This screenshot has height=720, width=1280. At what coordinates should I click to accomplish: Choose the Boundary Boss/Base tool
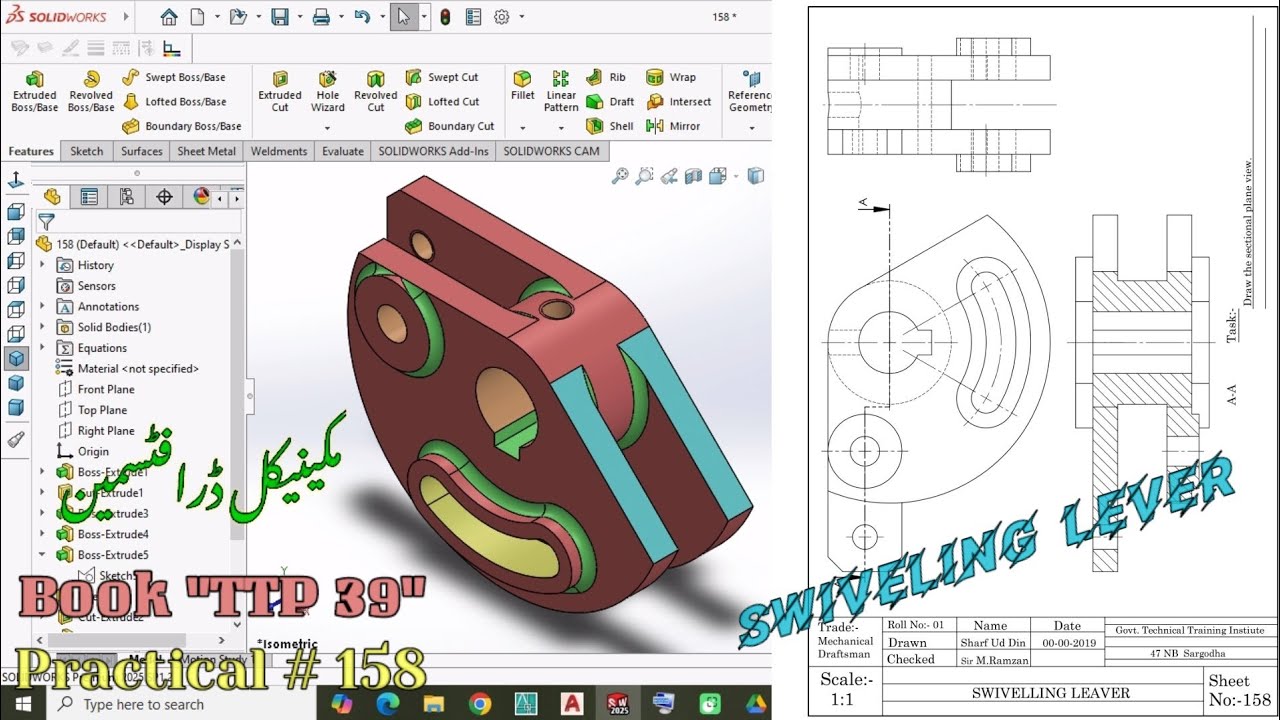181,126
